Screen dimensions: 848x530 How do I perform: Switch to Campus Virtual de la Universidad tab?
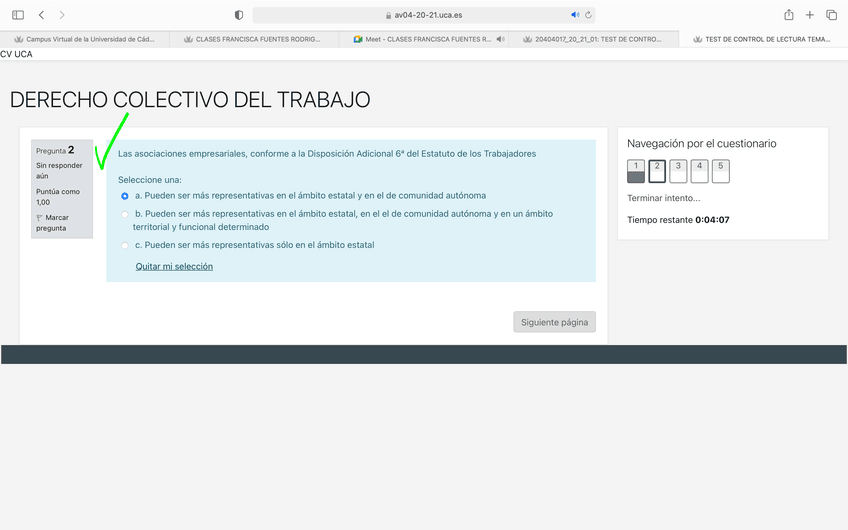tap(85, 39)
